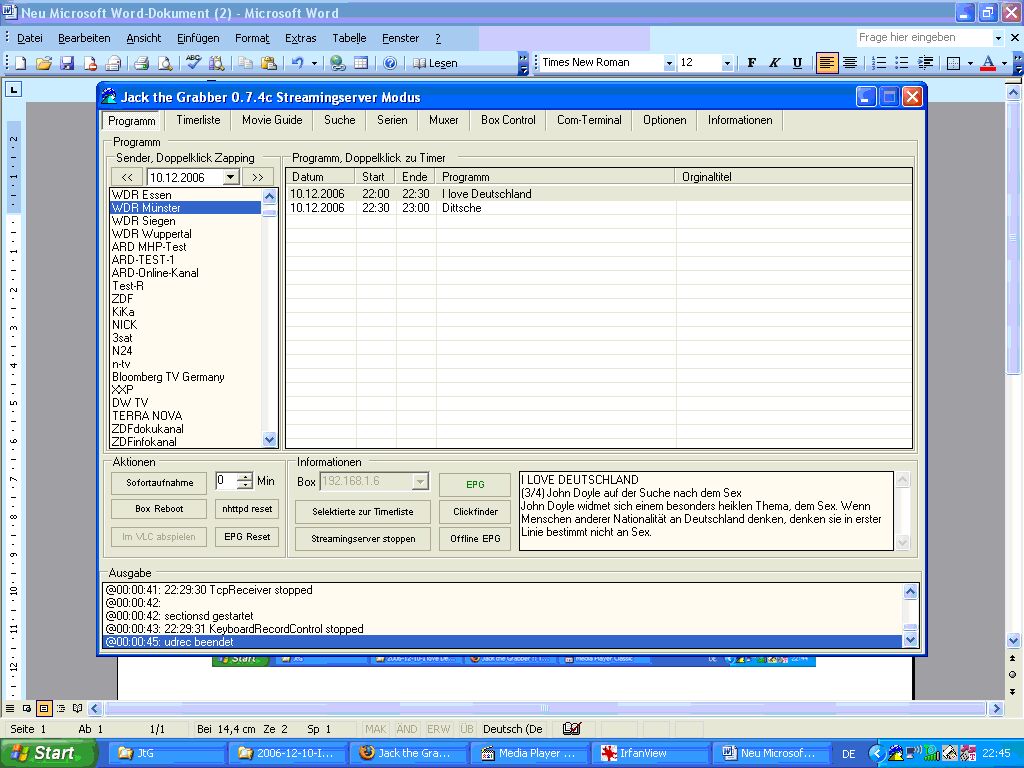This screenshot has width=1024, height=768.
Task: Toggle italic formatting in Word
Action: 774,63
